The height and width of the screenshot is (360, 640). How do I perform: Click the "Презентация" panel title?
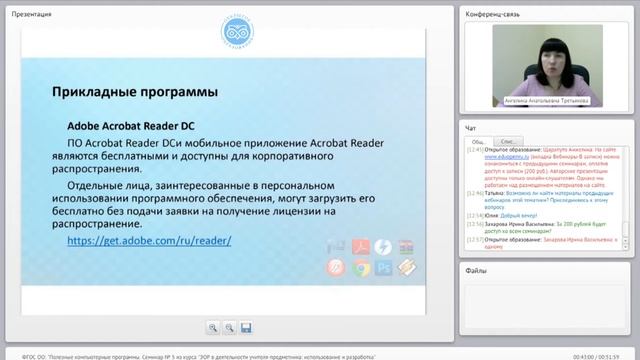[x=31, y=14]
